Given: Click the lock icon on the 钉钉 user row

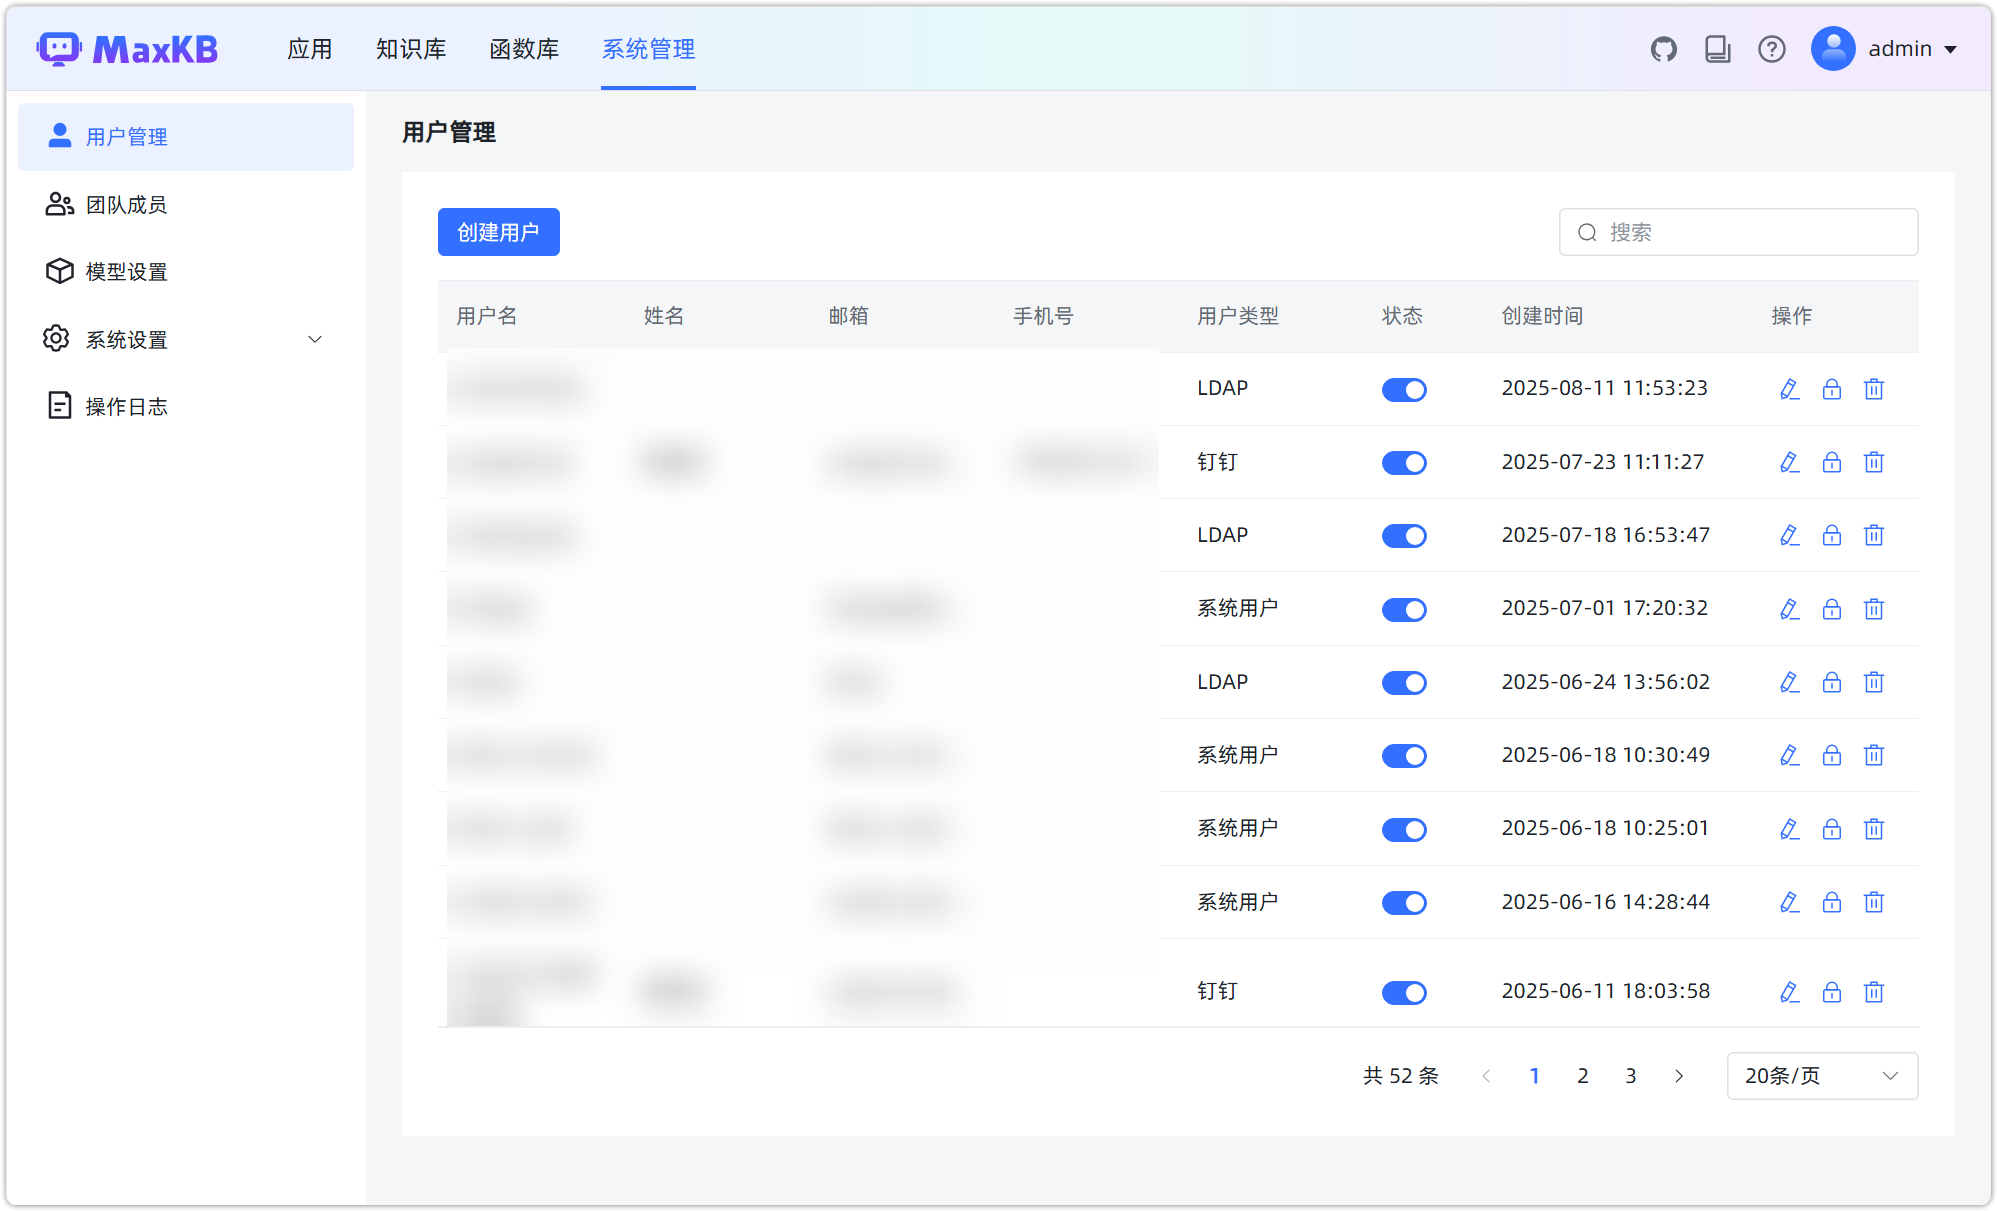Looking at the screenshot, I should (1832, 462).
